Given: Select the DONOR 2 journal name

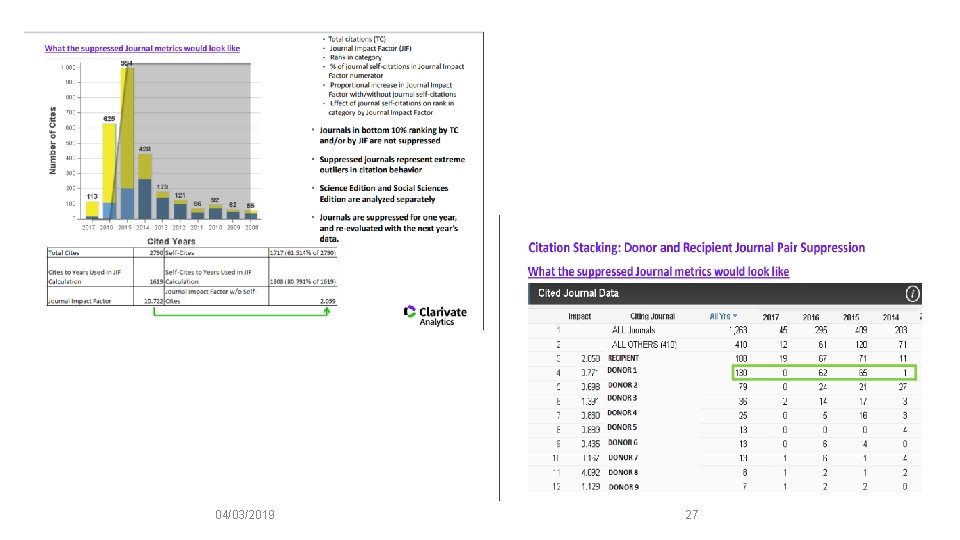Looking at the screenshot, I should point(622,385).
